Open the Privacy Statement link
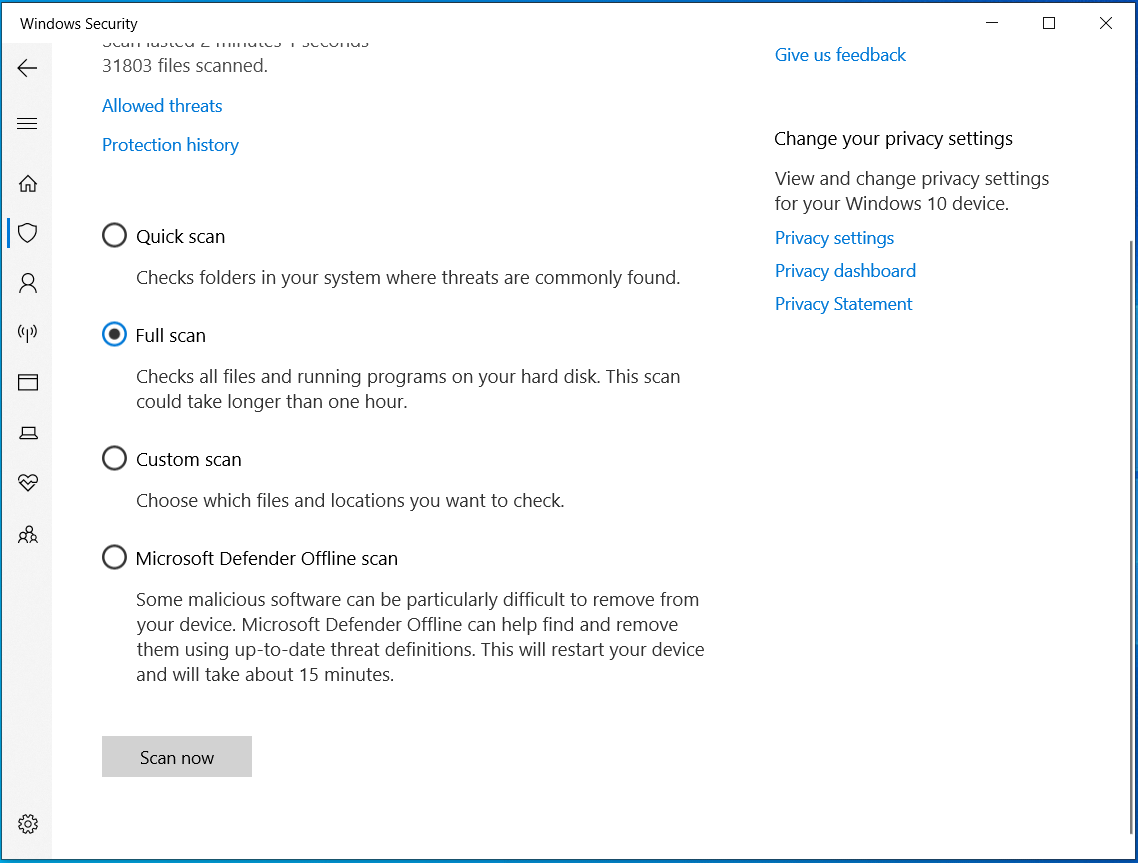The width and height of the screenshot is (1138, 863). point(843,304)
